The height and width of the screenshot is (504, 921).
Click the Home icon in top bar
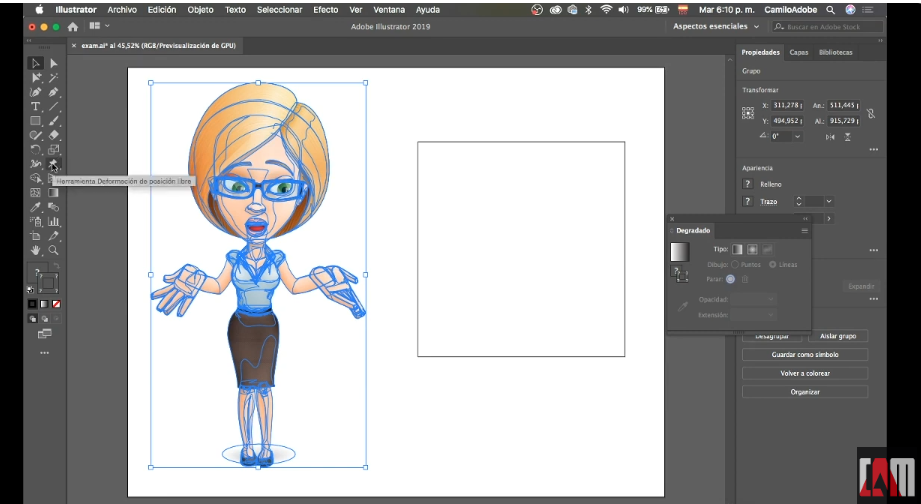[x=73, y=26]
